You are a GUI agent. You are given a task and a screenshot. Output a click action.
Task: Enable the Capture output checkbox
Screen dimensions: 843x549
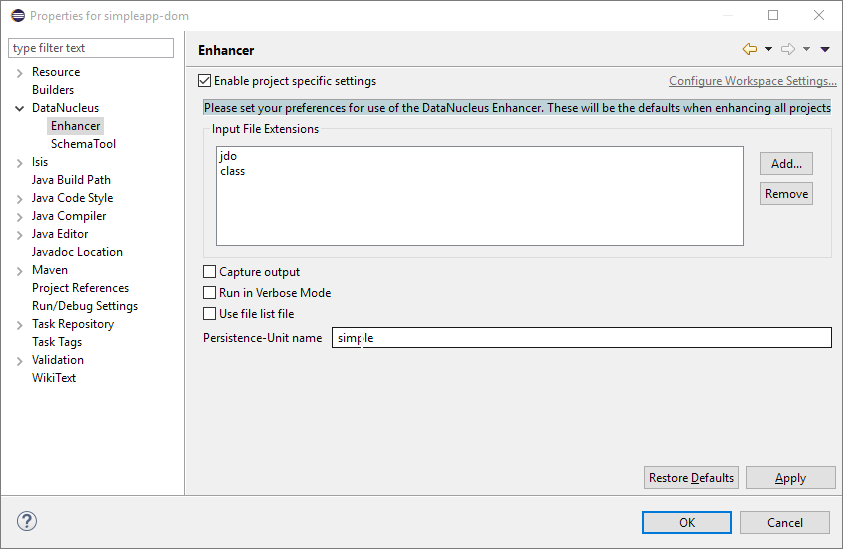209,272
